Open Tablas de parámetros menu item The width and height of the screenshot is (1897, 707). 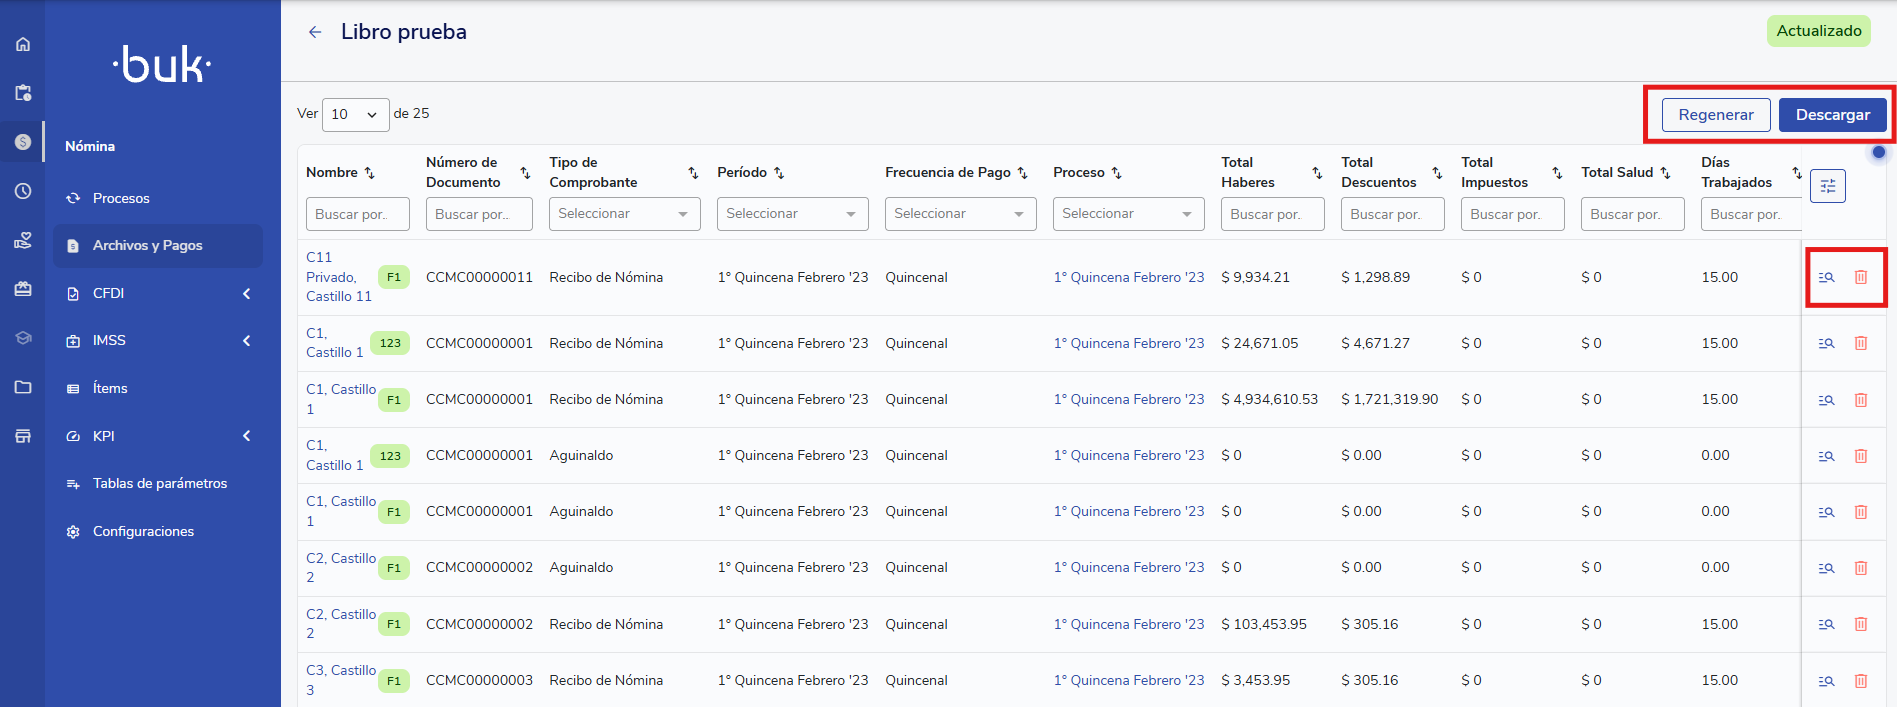tap(160, 483)
